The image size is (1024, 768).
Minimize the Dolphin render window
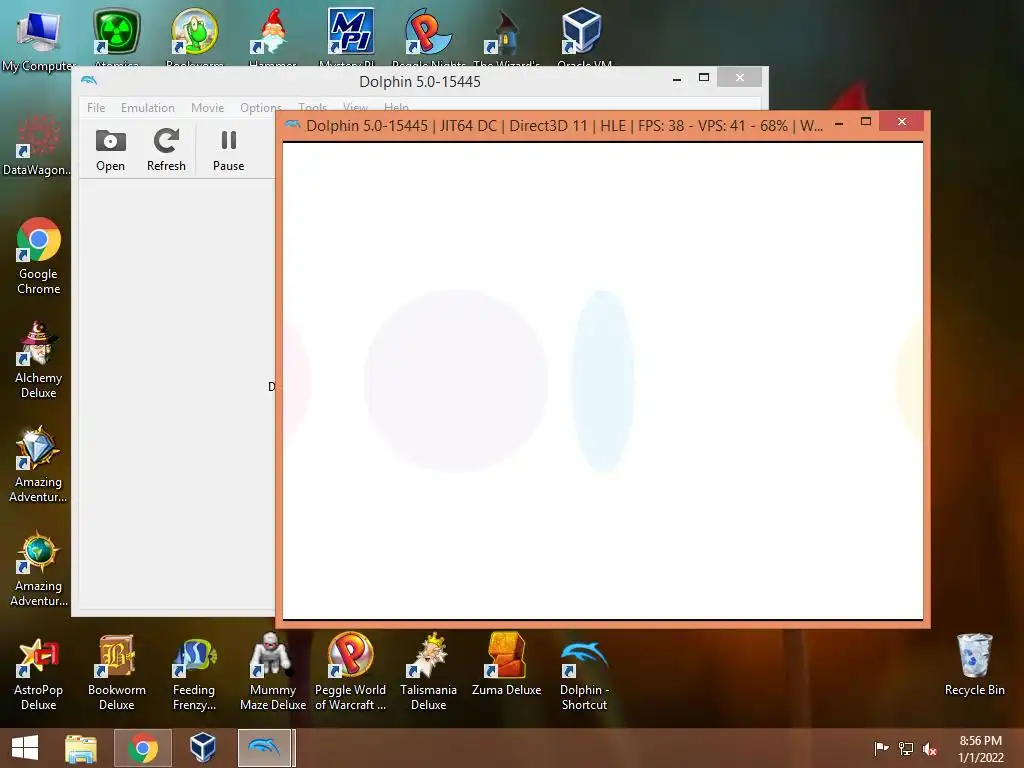tap(839, 123)
